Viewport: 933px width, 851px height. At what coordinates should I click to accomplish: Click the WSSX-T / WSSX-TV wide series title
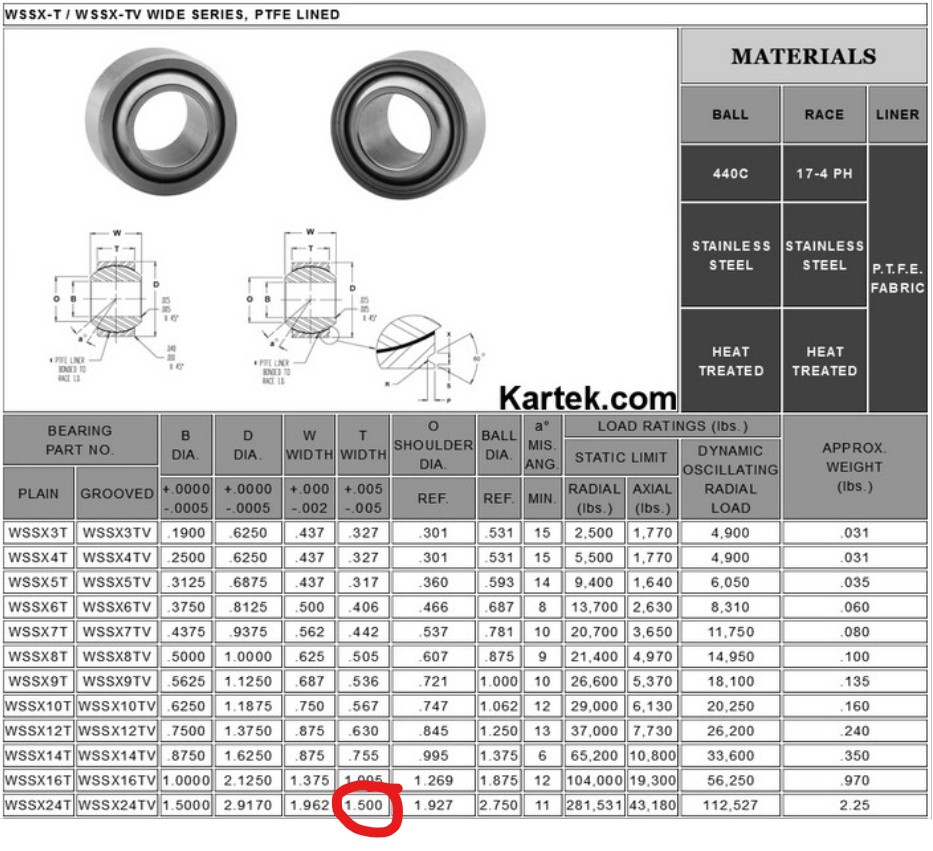[173, 14]
